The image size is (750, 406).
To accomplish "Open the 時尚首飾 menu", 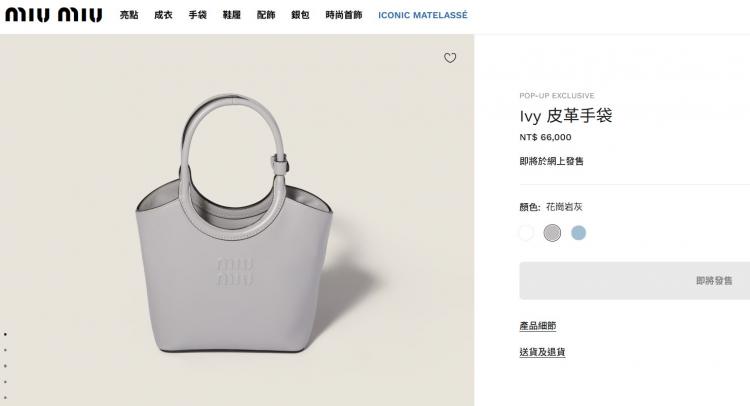I will 344,15.
